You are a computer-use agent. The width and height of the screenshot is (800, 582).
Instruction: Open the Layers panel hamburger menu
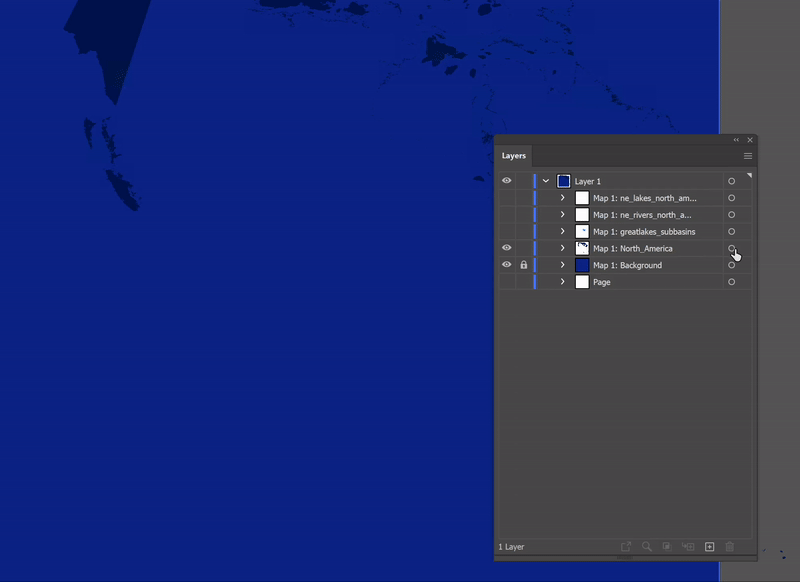click(747, 156)
